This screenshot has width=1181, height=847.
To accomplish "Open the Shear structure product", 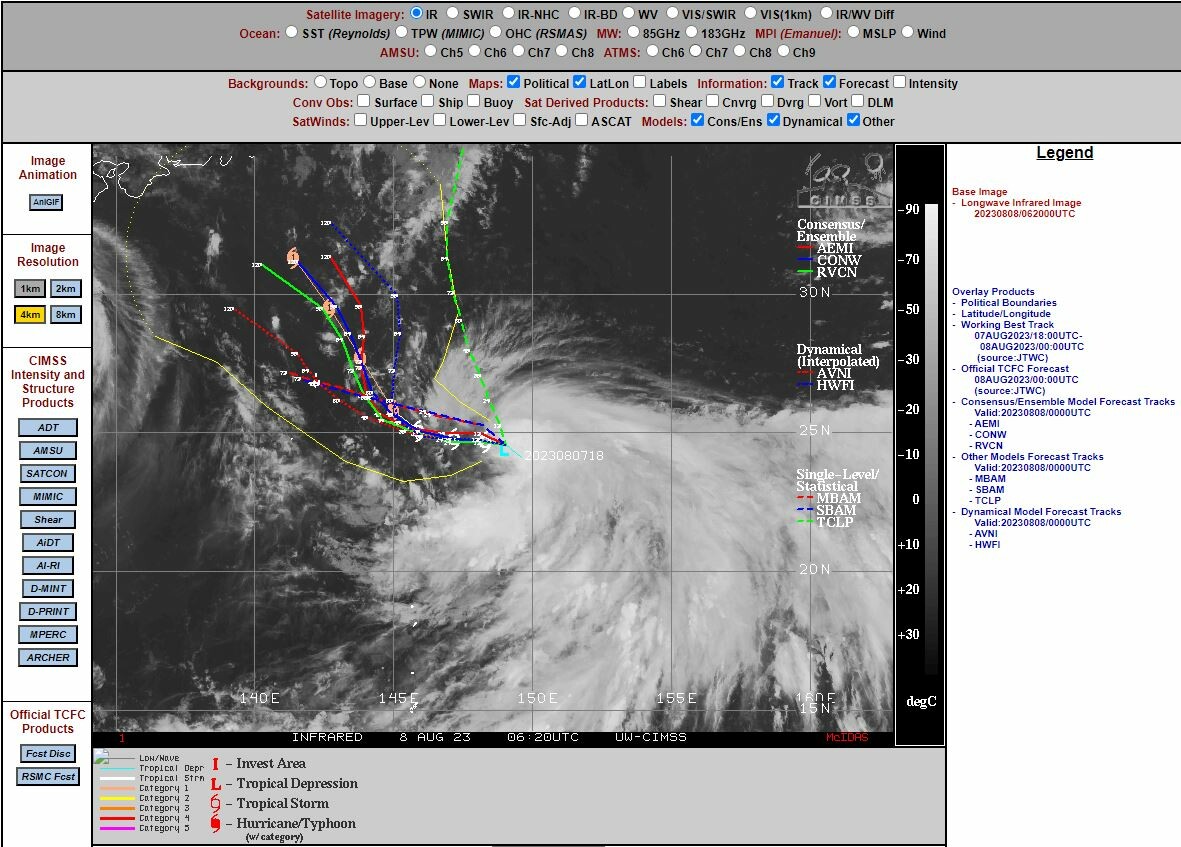I will [x=47, y=519].
